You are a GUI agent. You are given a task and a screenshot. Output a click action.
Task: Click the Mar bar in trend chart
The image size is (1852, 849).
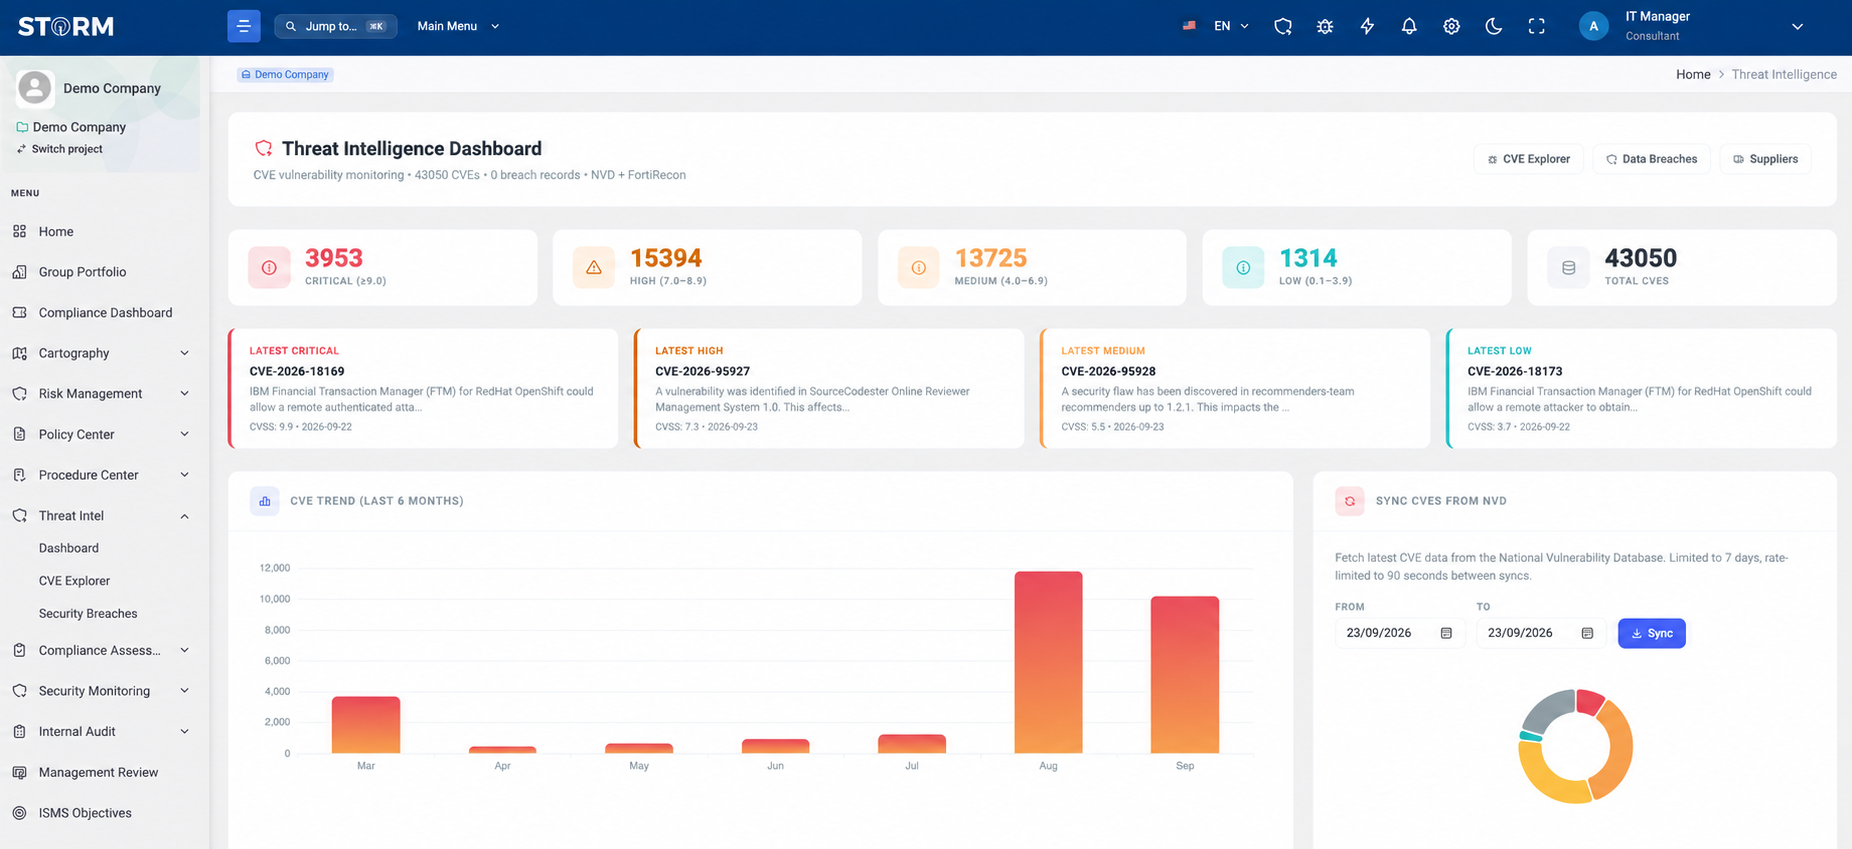(366, 725)
